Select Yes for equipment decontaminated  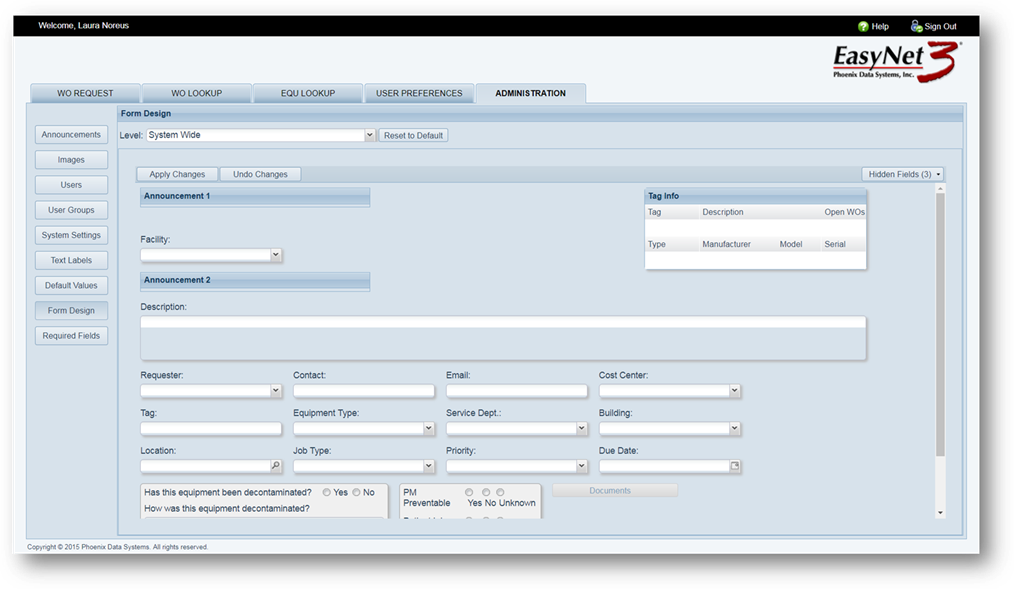coord(327,492)
